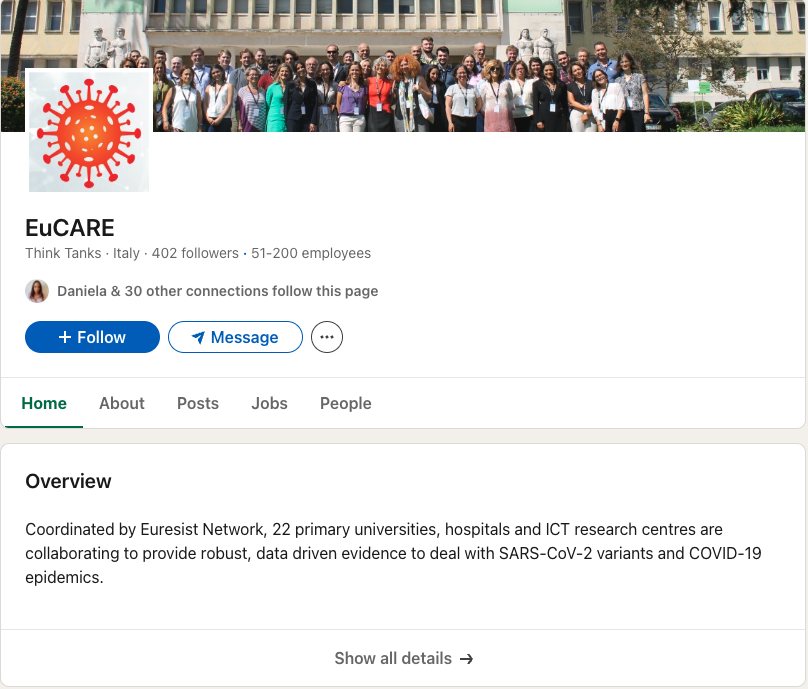Select the People tab
Screen dimensions: 808x689
[x=346, y=403]
